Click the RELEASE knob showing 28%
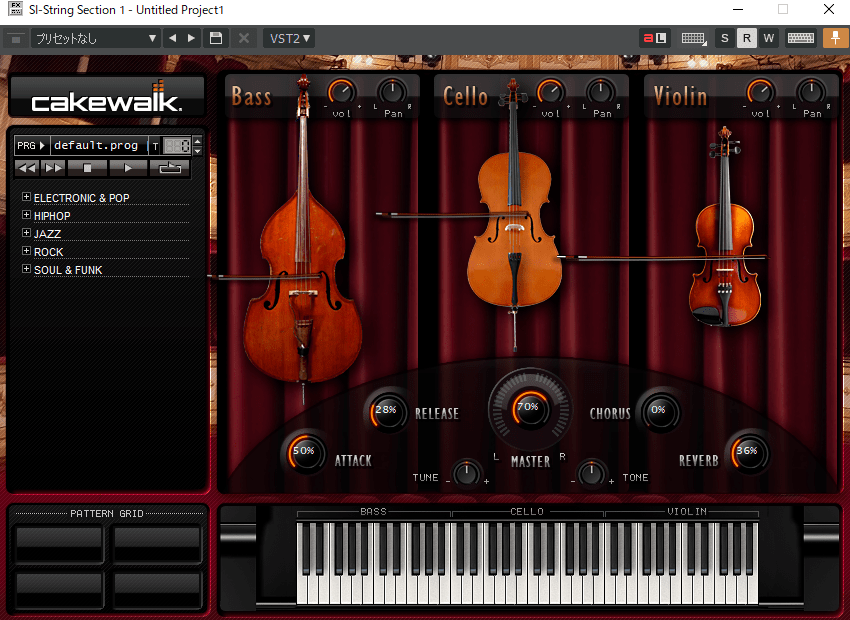The image size is (850, 620). click(387, 411)
